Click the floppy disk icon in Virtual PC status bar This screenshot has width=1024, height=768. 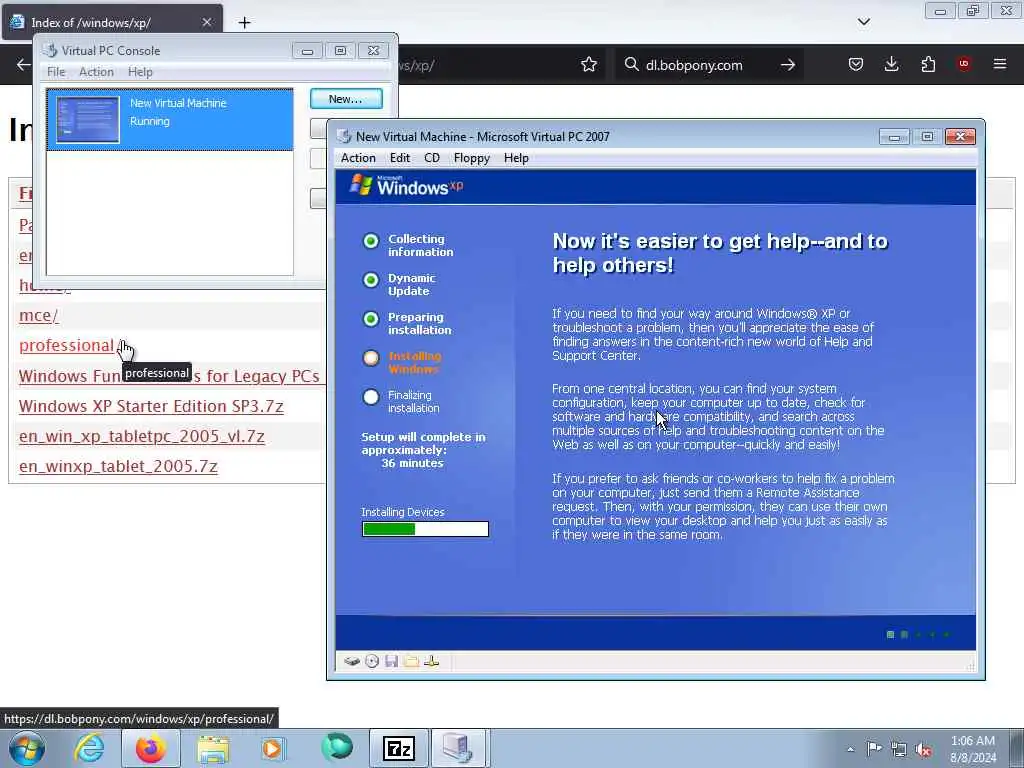[392, 662]
